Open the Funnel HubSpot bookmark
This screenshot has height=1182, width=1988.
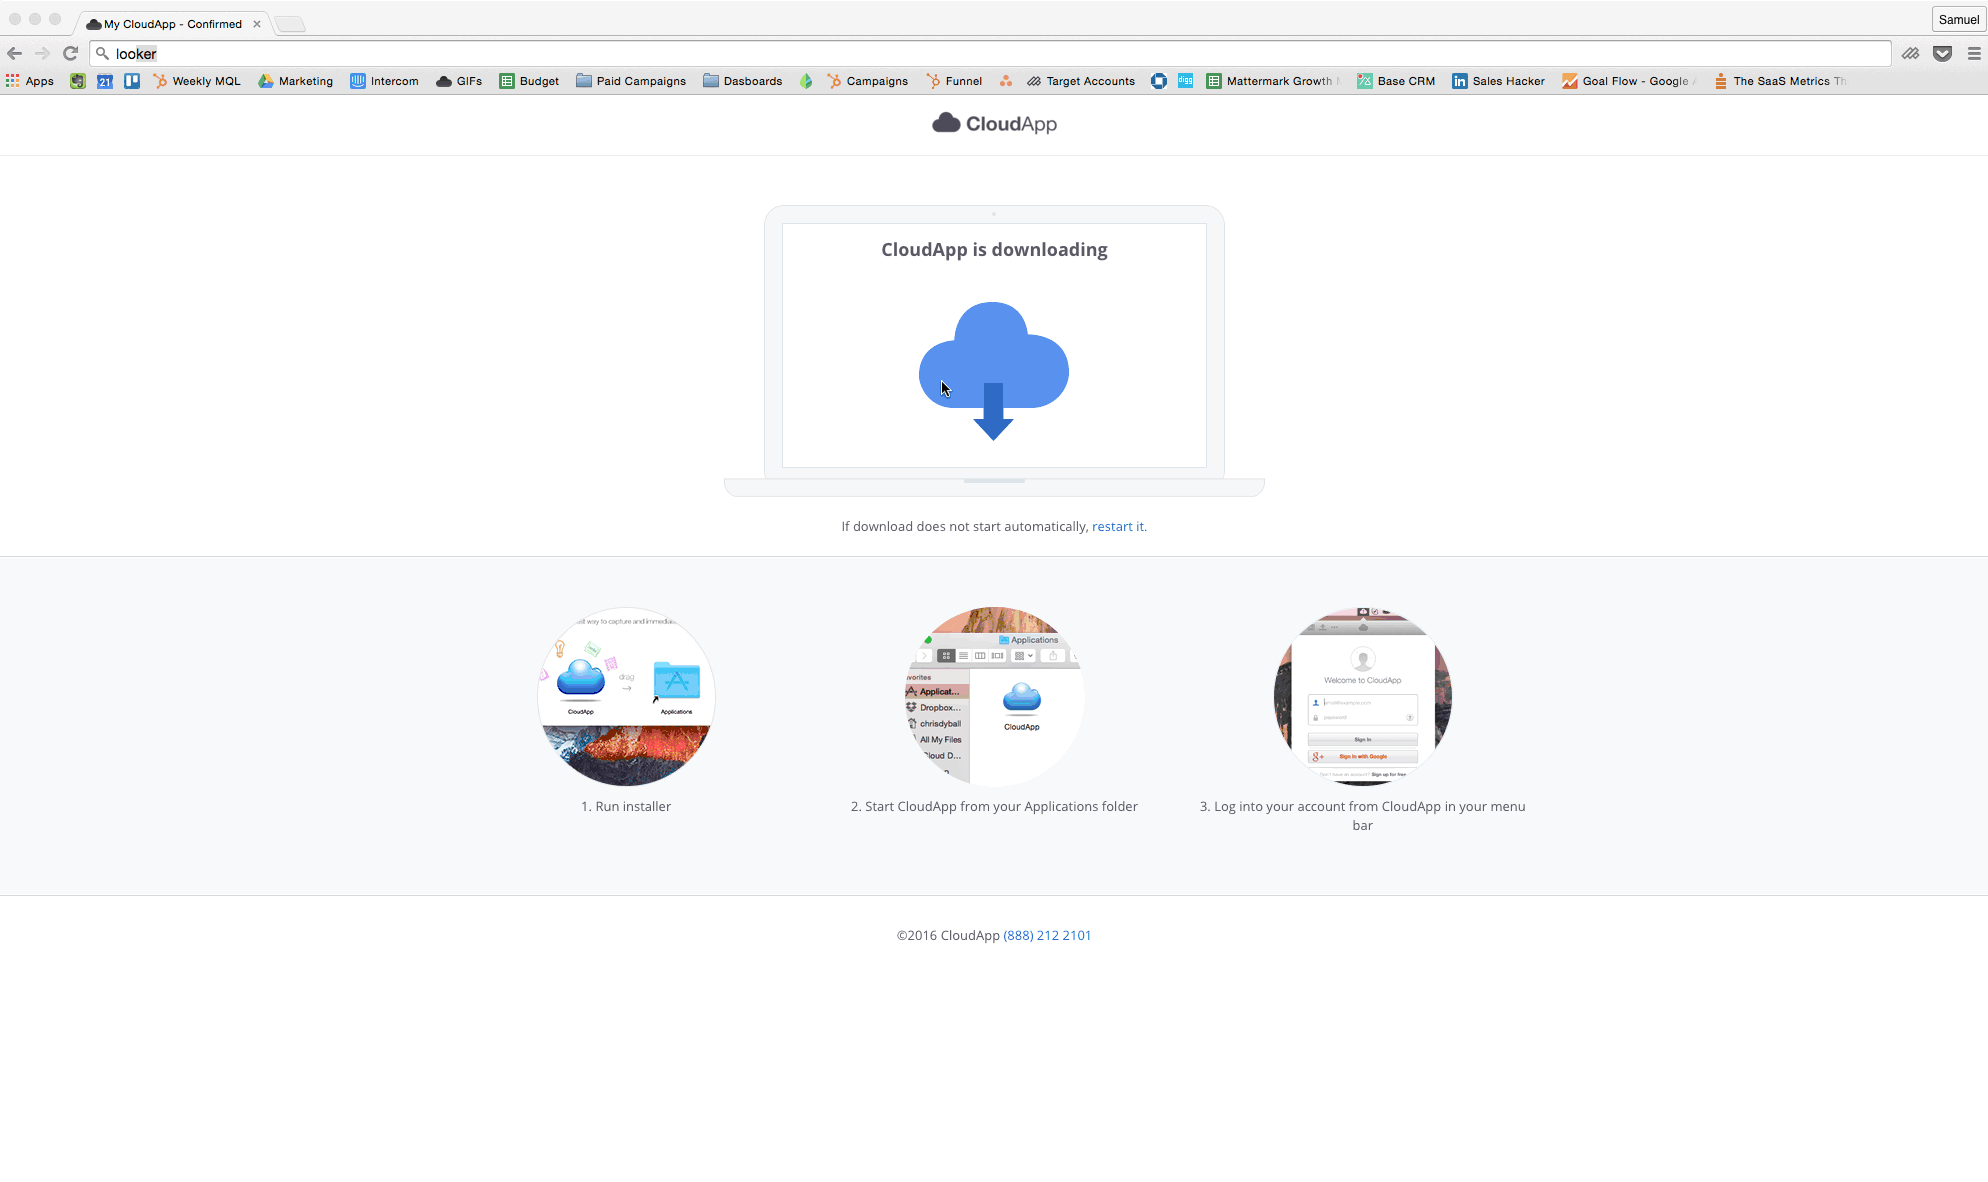click(x=954, y=81)
